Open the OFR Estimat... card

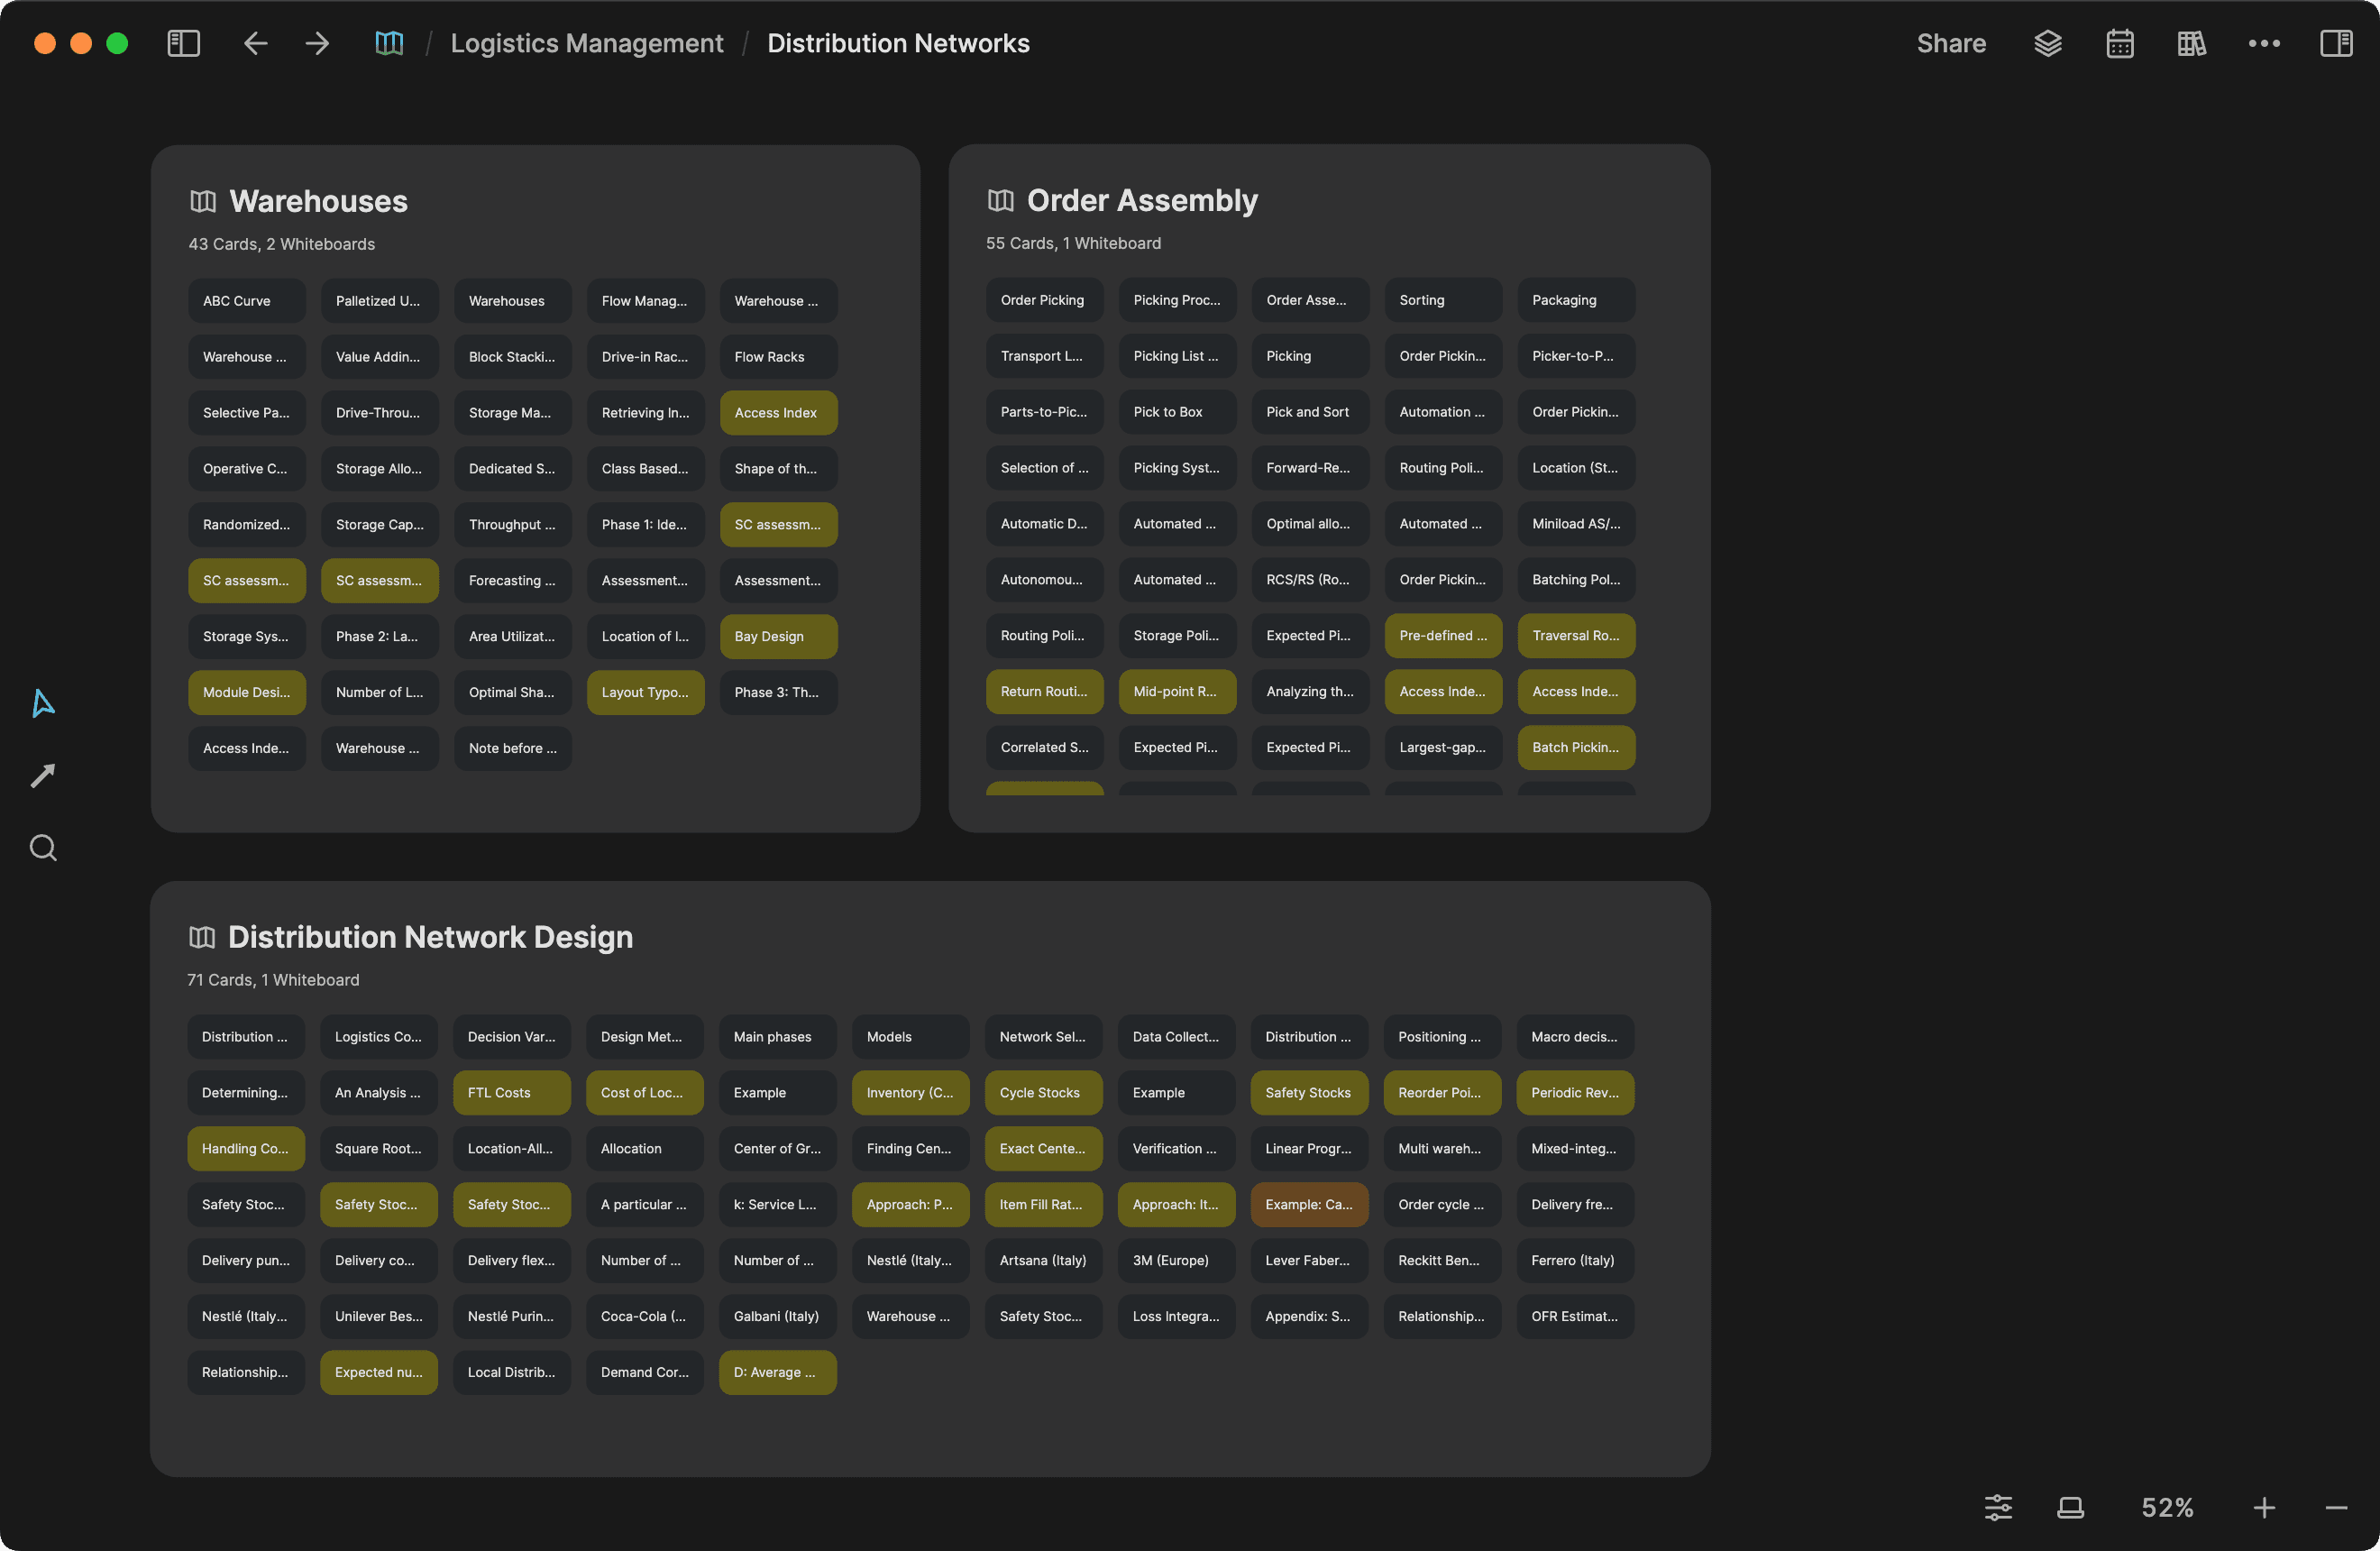point(1575,1317)
